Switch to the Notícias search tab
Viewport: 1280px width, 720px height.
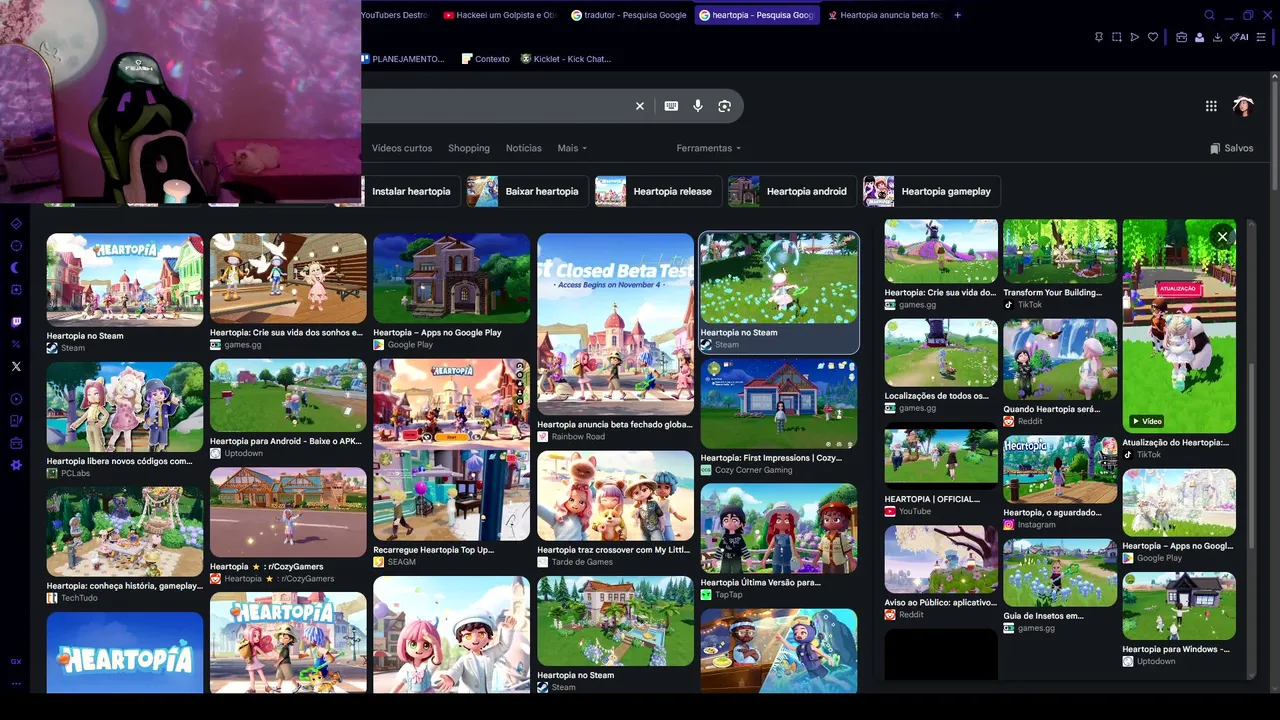coord(524,148)
